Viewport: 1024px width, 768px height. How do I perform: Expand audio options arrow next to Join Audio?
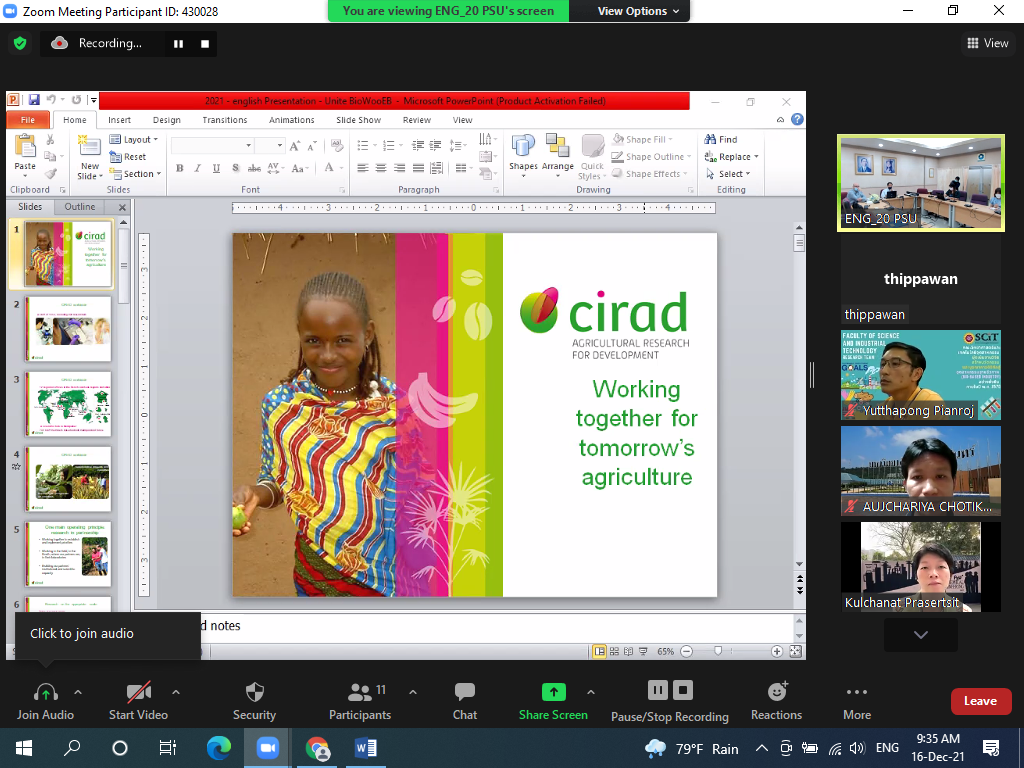[78, 692]
